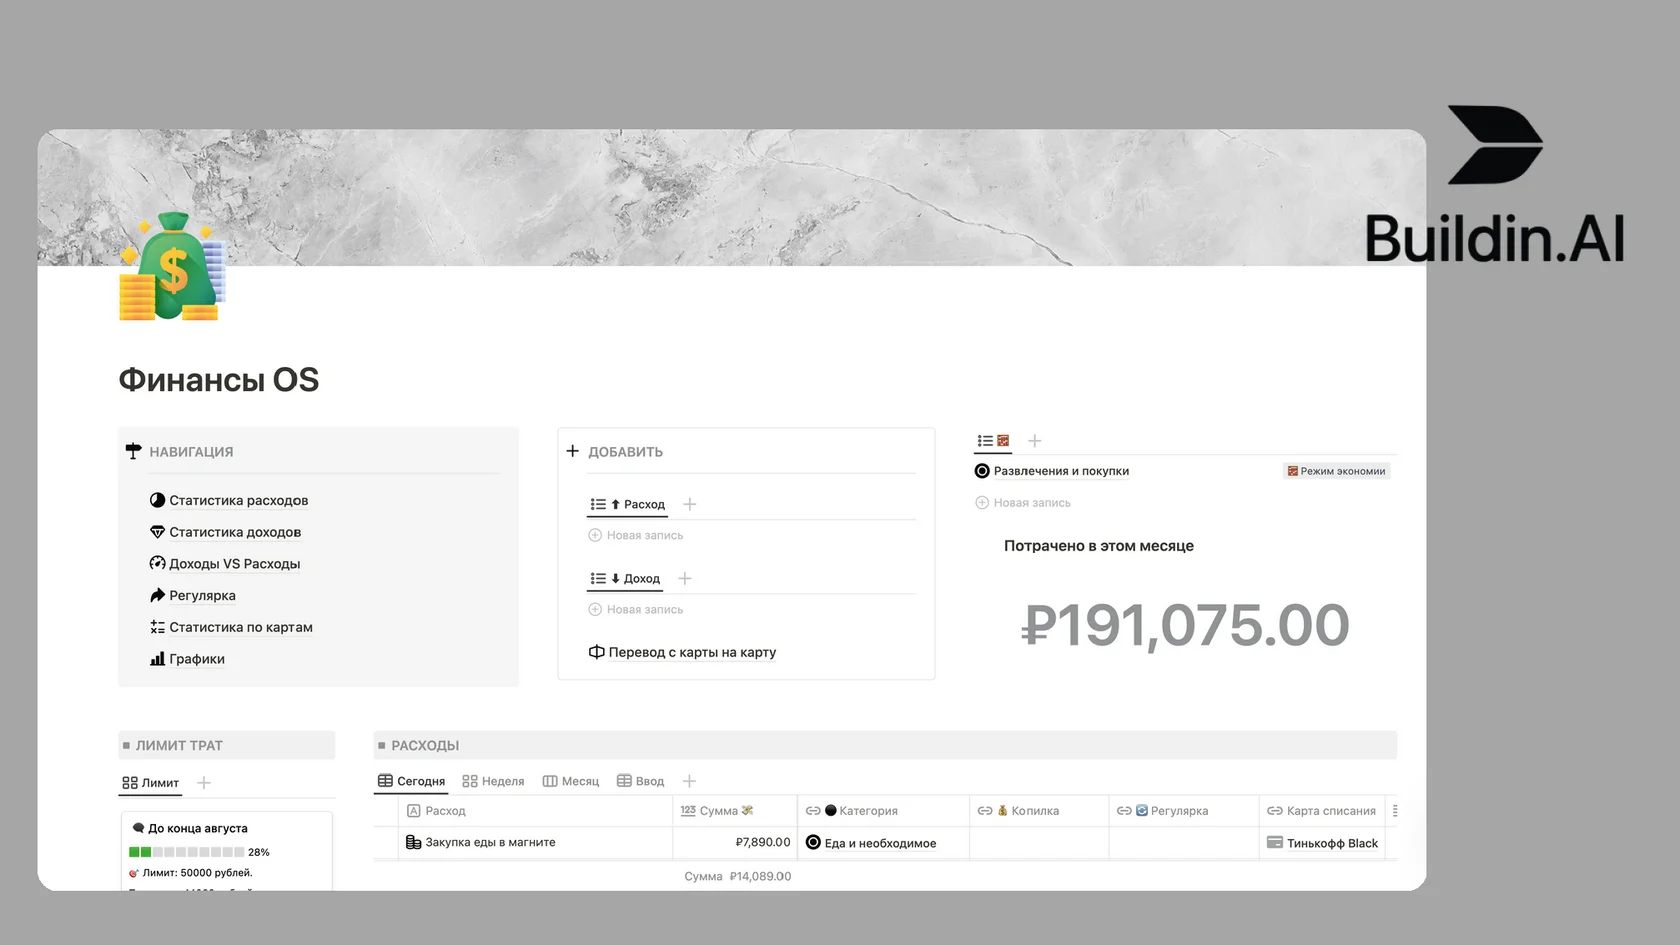Select the Развлечения и покупки entry
This screenshot has height=945, width=1680.
(x=1060, y=472)
